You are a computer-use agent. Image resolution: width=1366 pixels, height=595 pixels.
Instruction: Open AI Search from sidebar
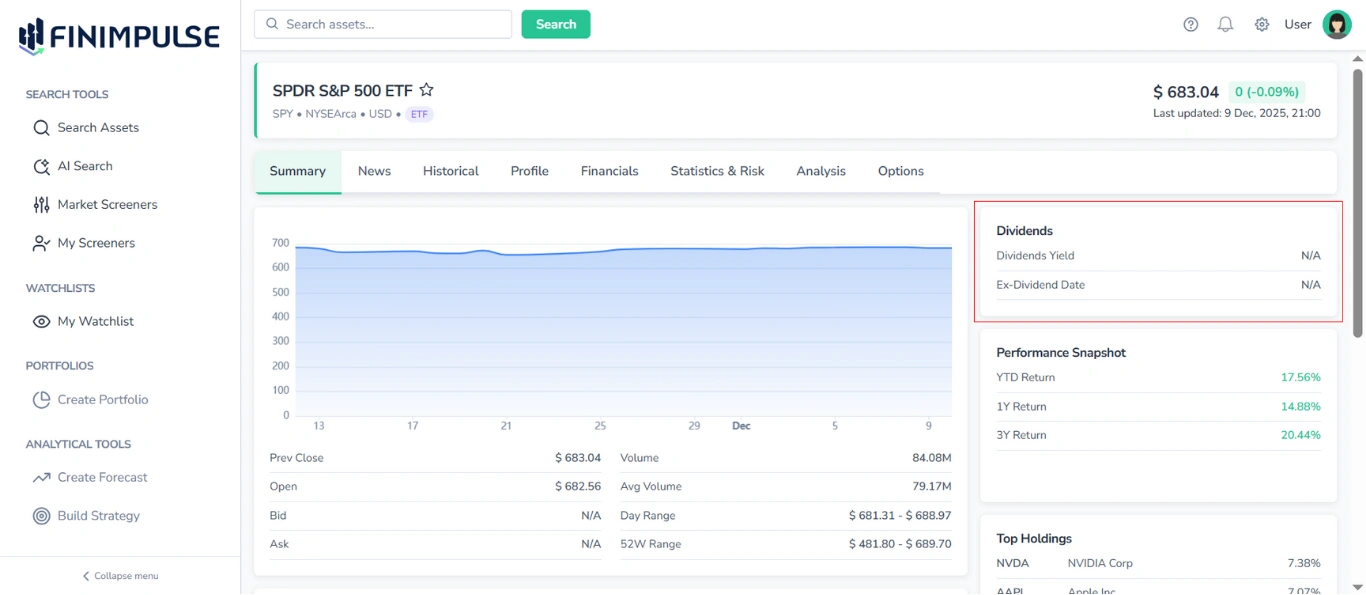(85, 166)
